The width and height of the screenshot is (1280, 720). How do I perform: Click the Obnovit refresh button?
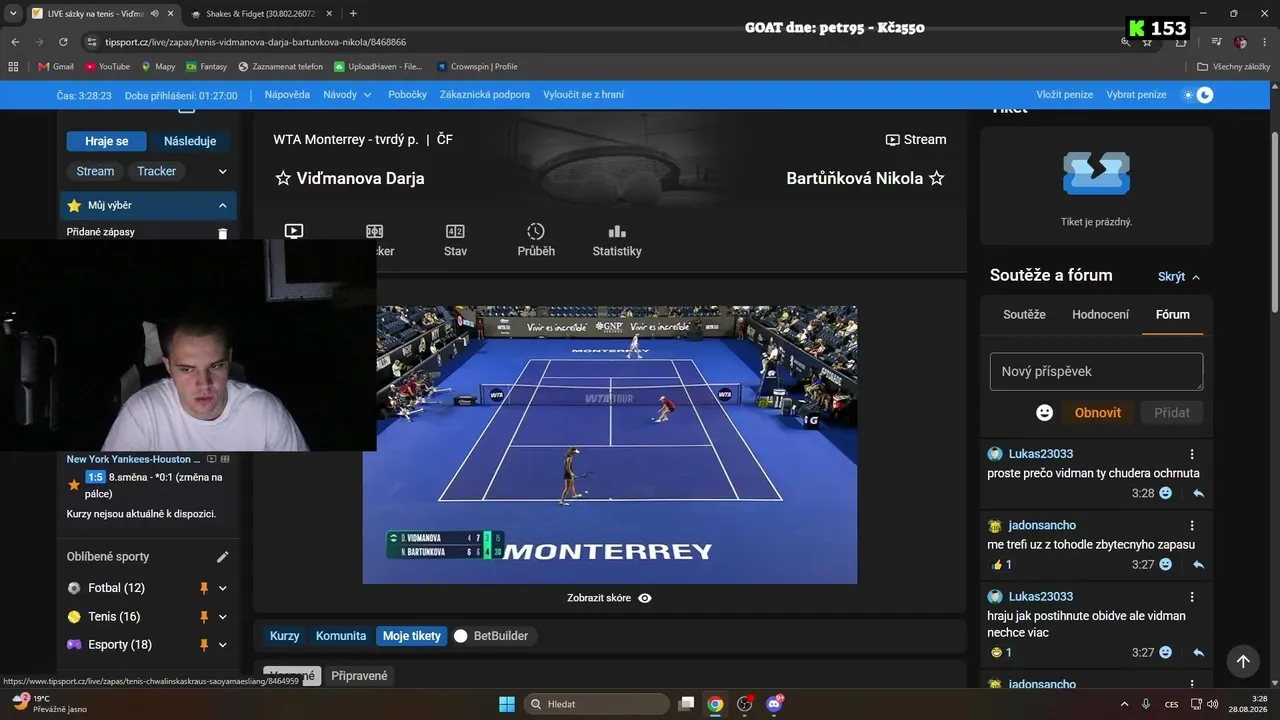1098,413
